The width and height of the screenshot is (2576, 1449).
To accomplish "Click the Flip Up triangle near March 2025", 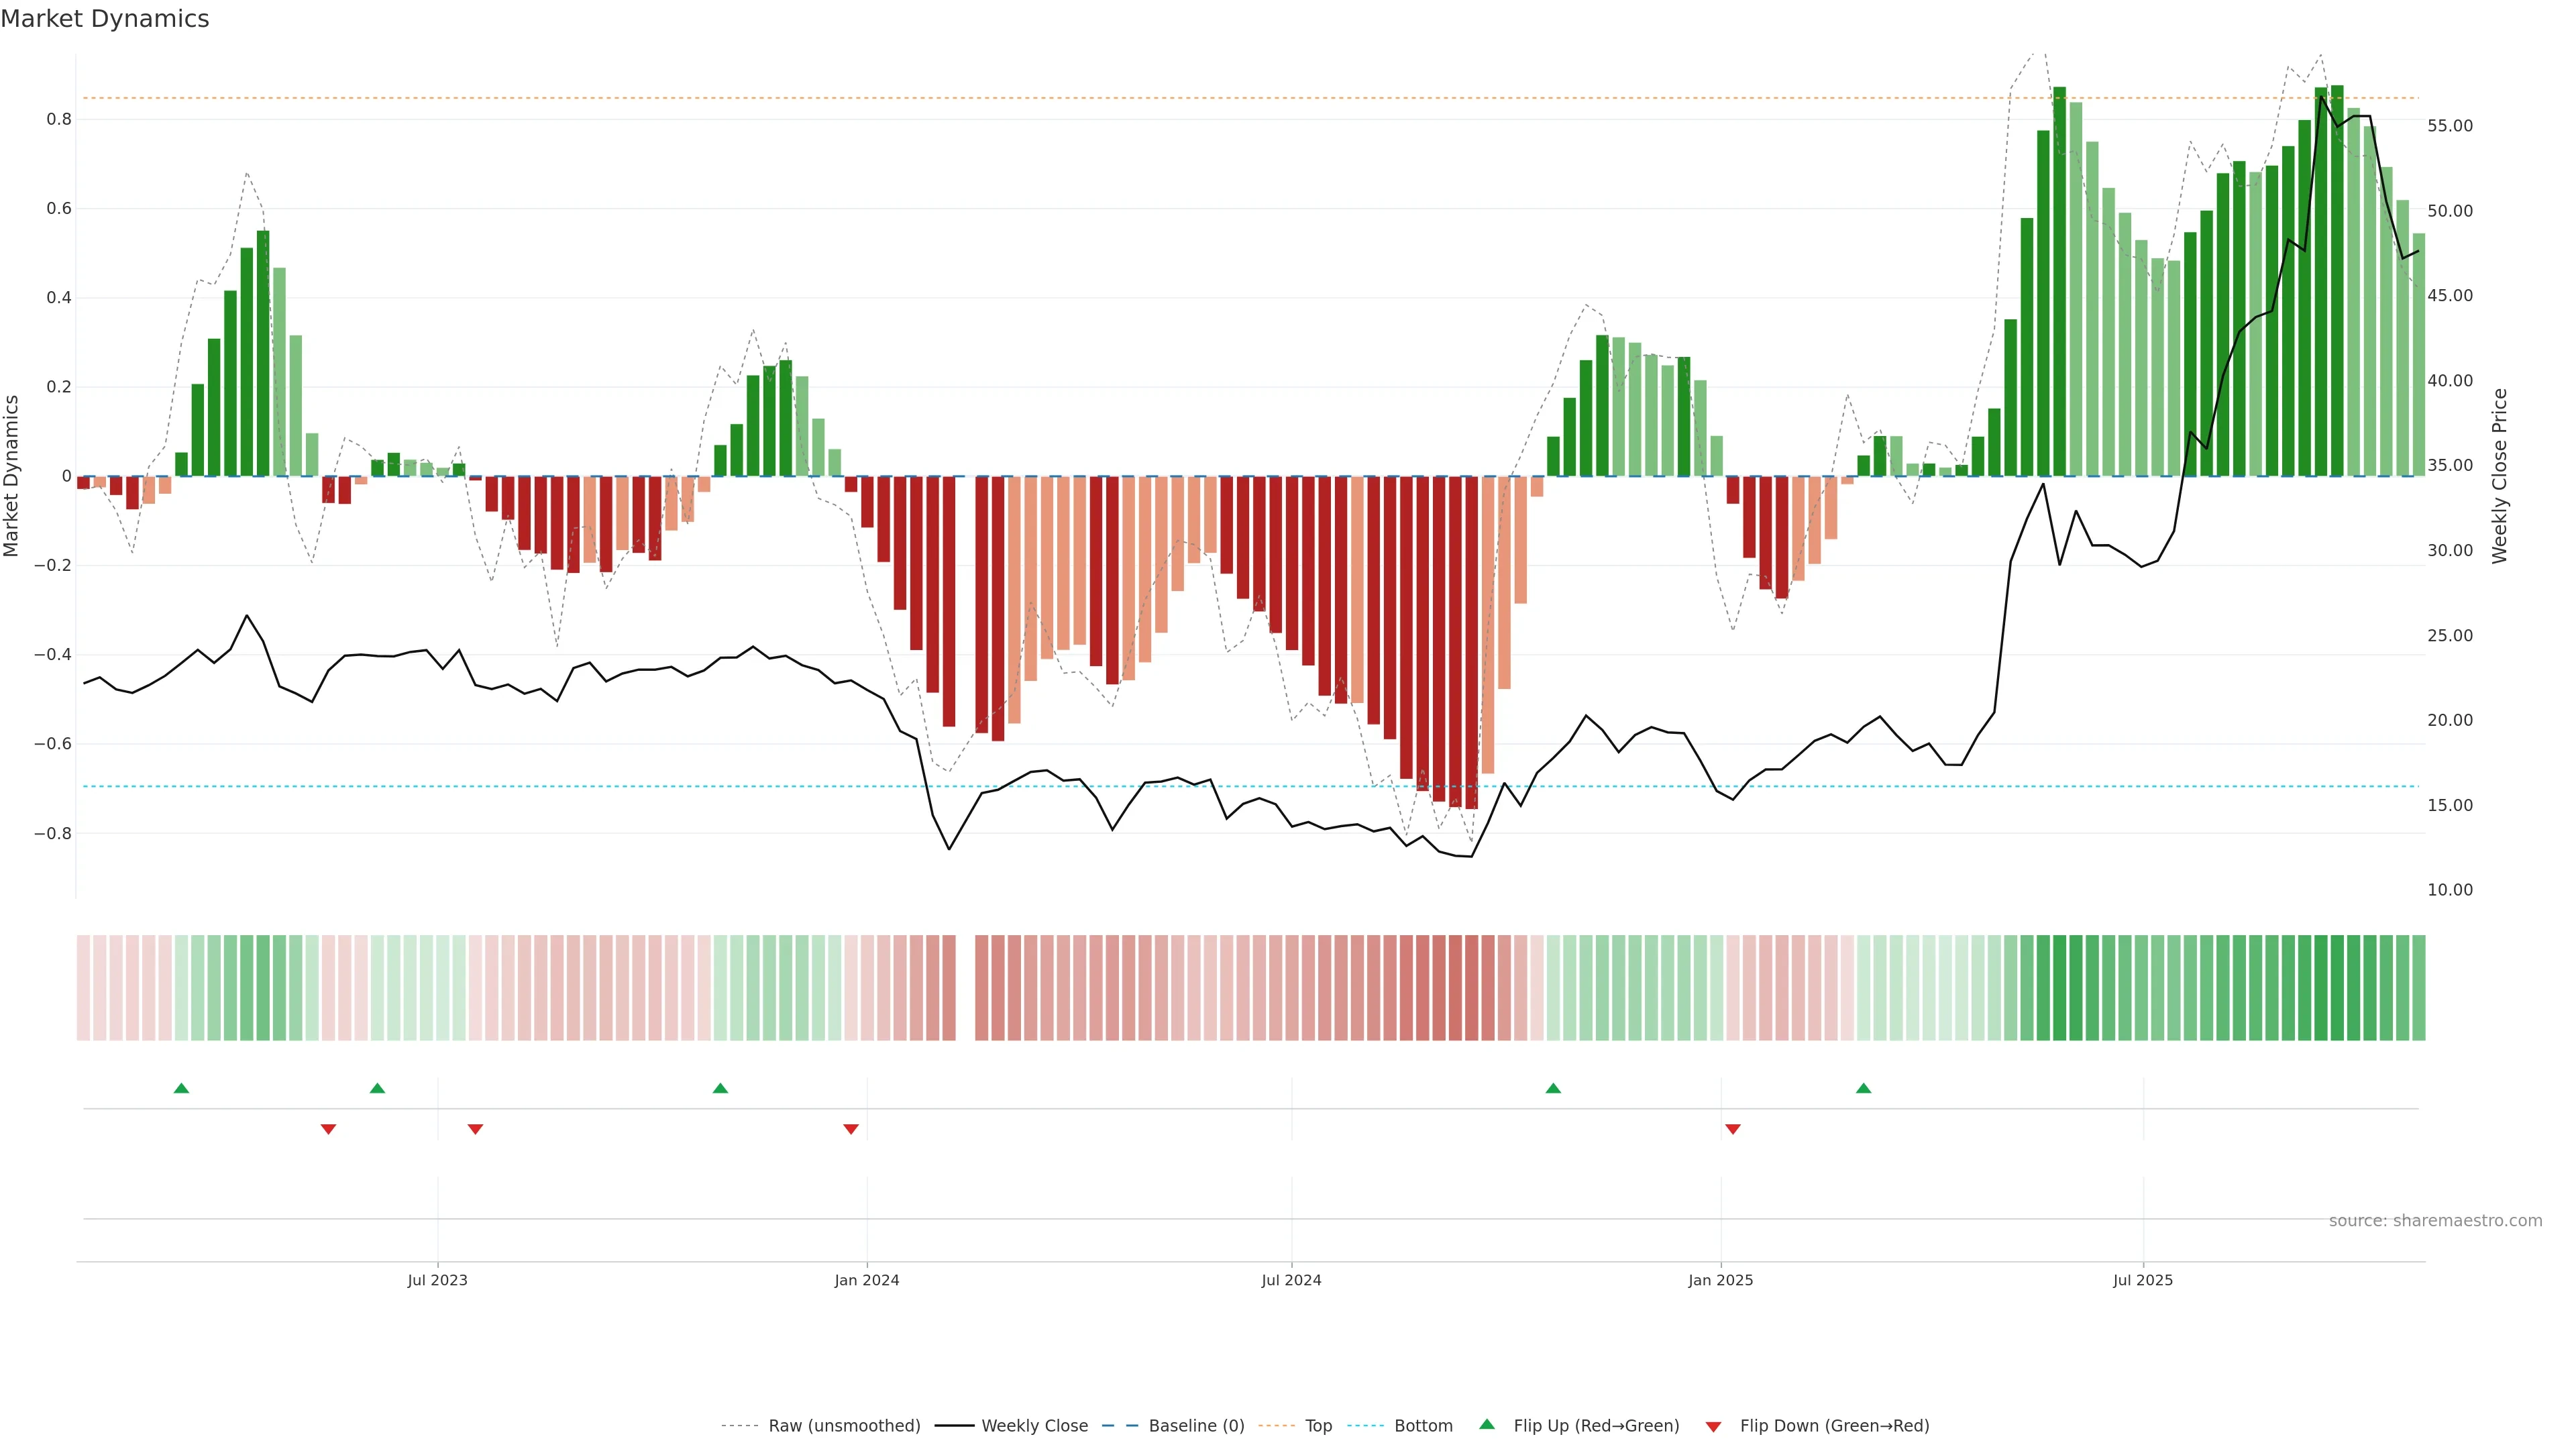I will [x=1863, y=1088].
